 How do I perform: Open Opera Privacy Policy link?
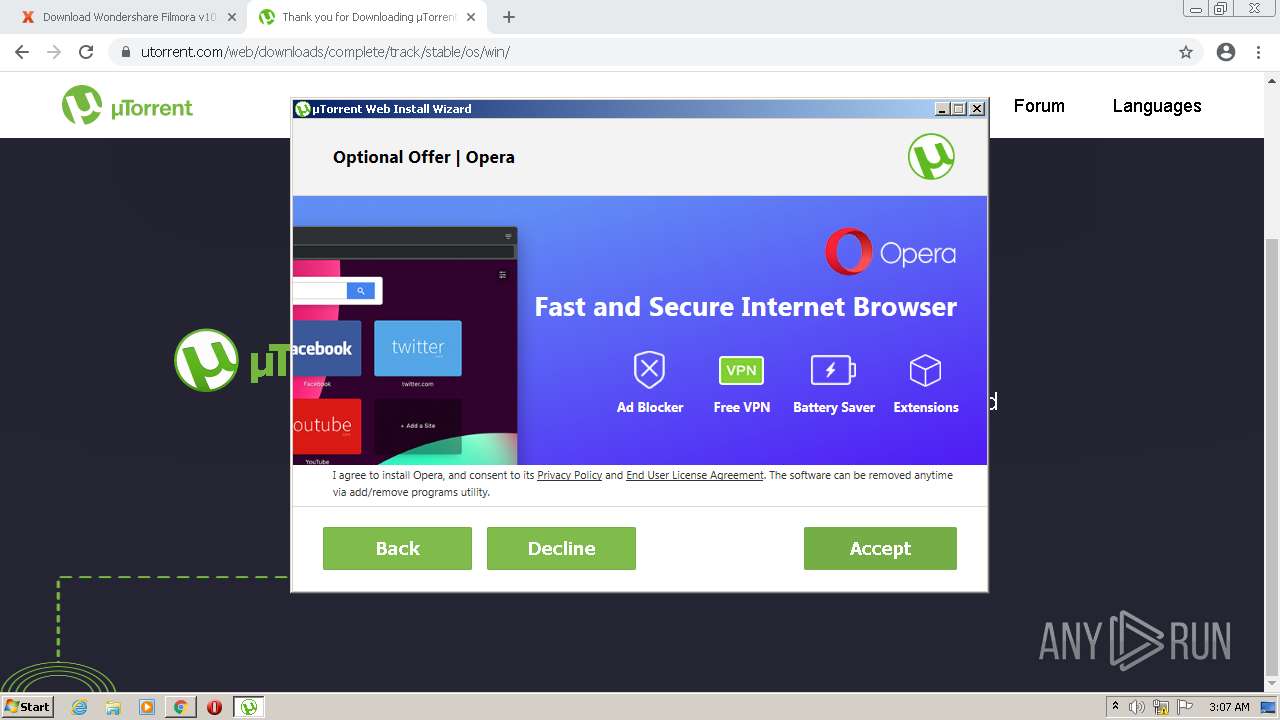coord(569,475)
